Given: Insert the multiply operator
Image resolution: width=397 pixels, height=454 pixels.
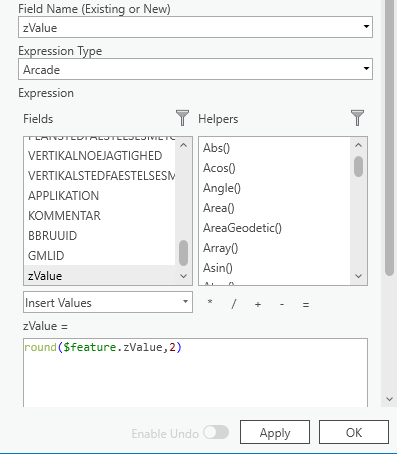Looking at the screenshot, I should pos(210,303).
